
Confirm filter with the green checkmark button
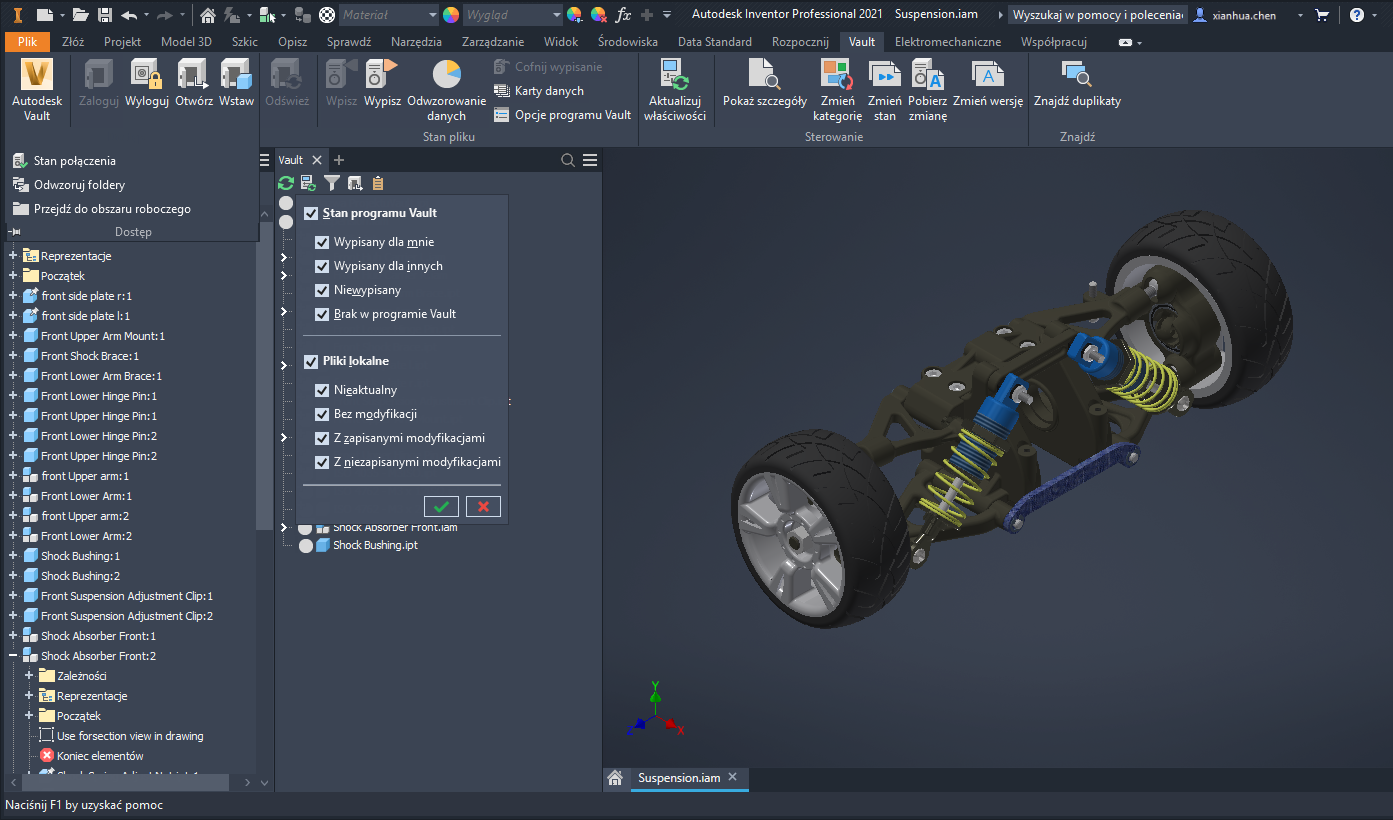point(441,506)
